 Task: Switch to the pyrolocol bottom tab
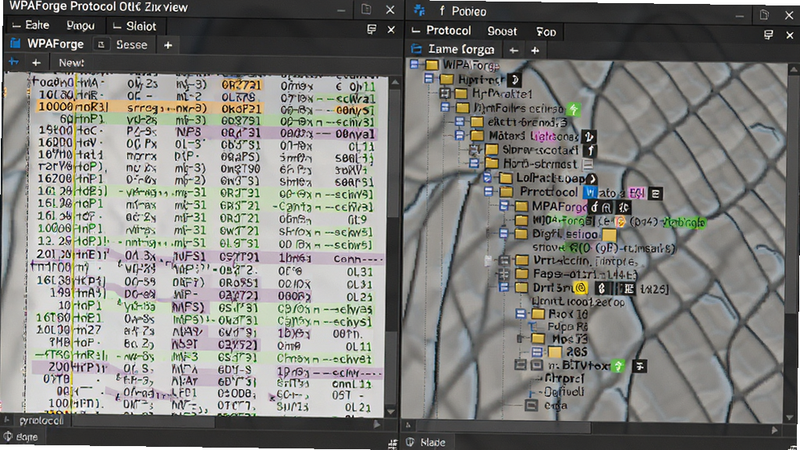point(41,421)
